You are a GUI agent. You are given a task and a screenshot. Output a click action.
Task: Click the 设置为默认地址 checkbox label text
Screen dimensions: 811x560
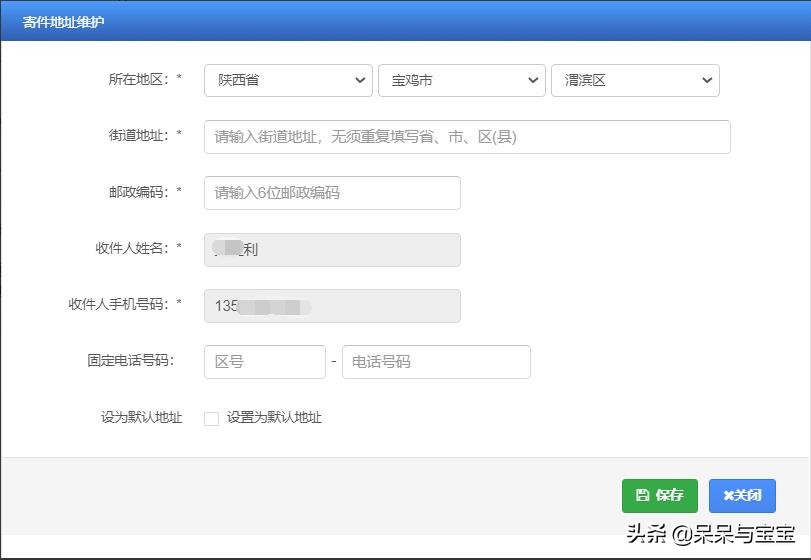tap(274, 418)
